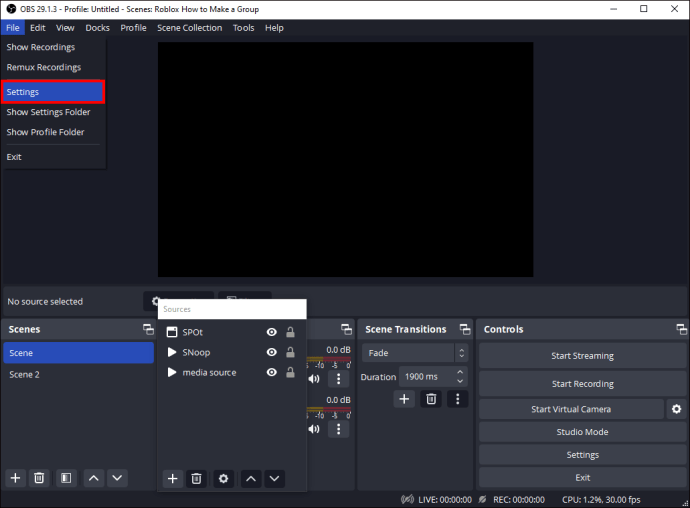
Task: Move source up arrow in Sources panel
Action: (x=251, y=479)
